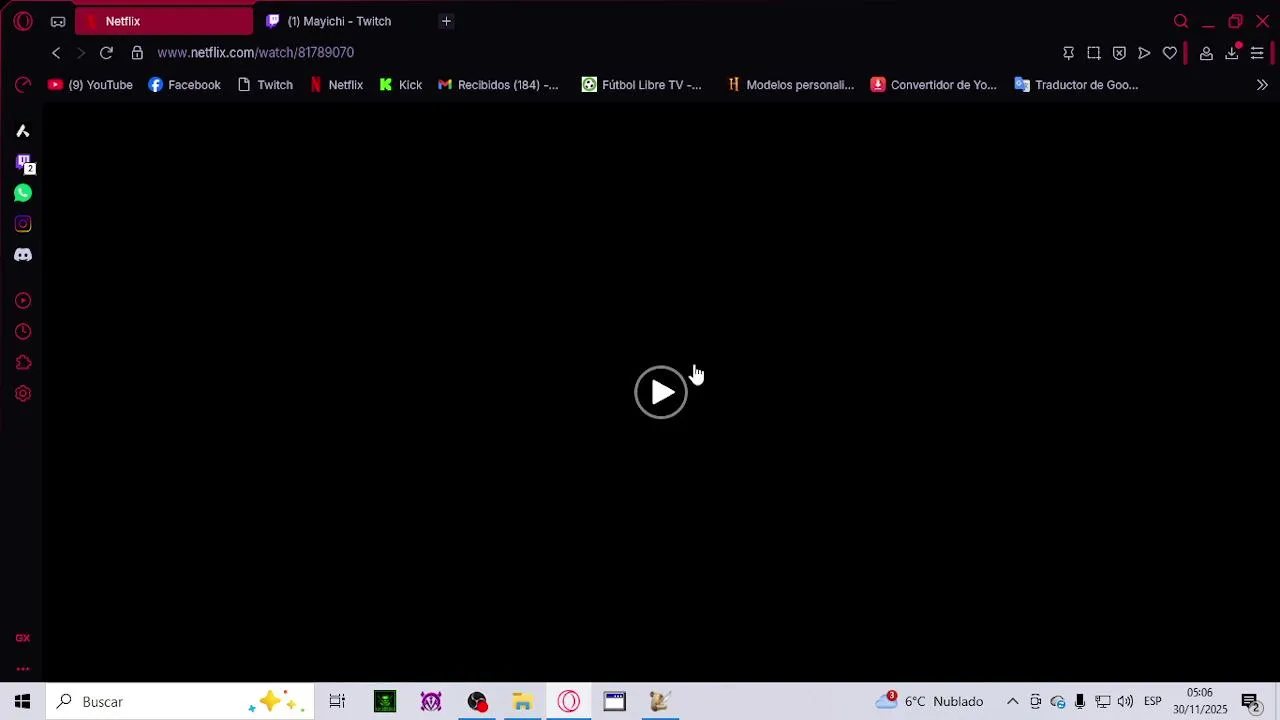The width and height of the screenshot is (1280, 720).
Task: Click the GX icon at the bottom of the sidebar
Action: click(x=23, y=638)
